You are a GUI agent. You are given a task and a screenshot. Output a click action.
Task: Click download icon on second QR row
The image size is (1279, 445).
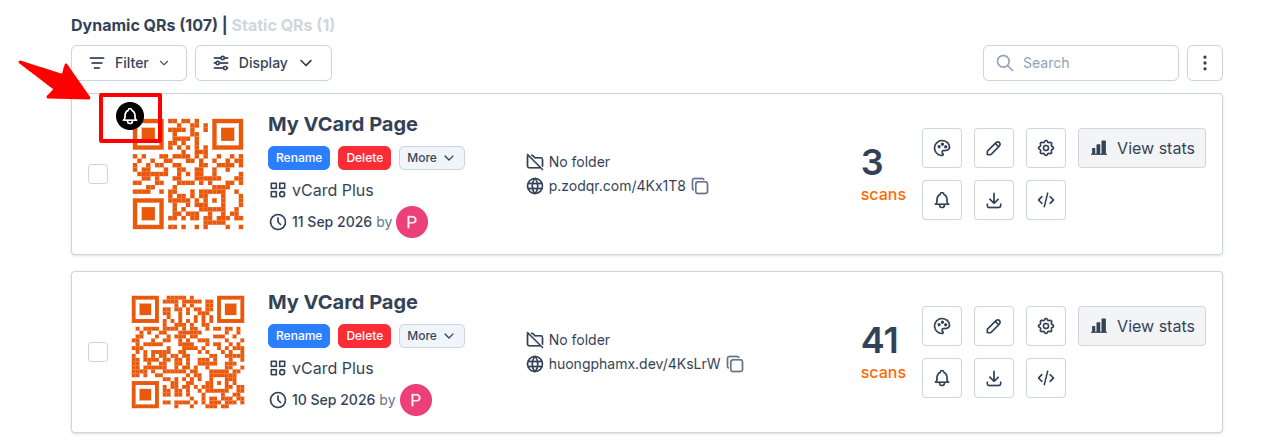coord(993,378)
